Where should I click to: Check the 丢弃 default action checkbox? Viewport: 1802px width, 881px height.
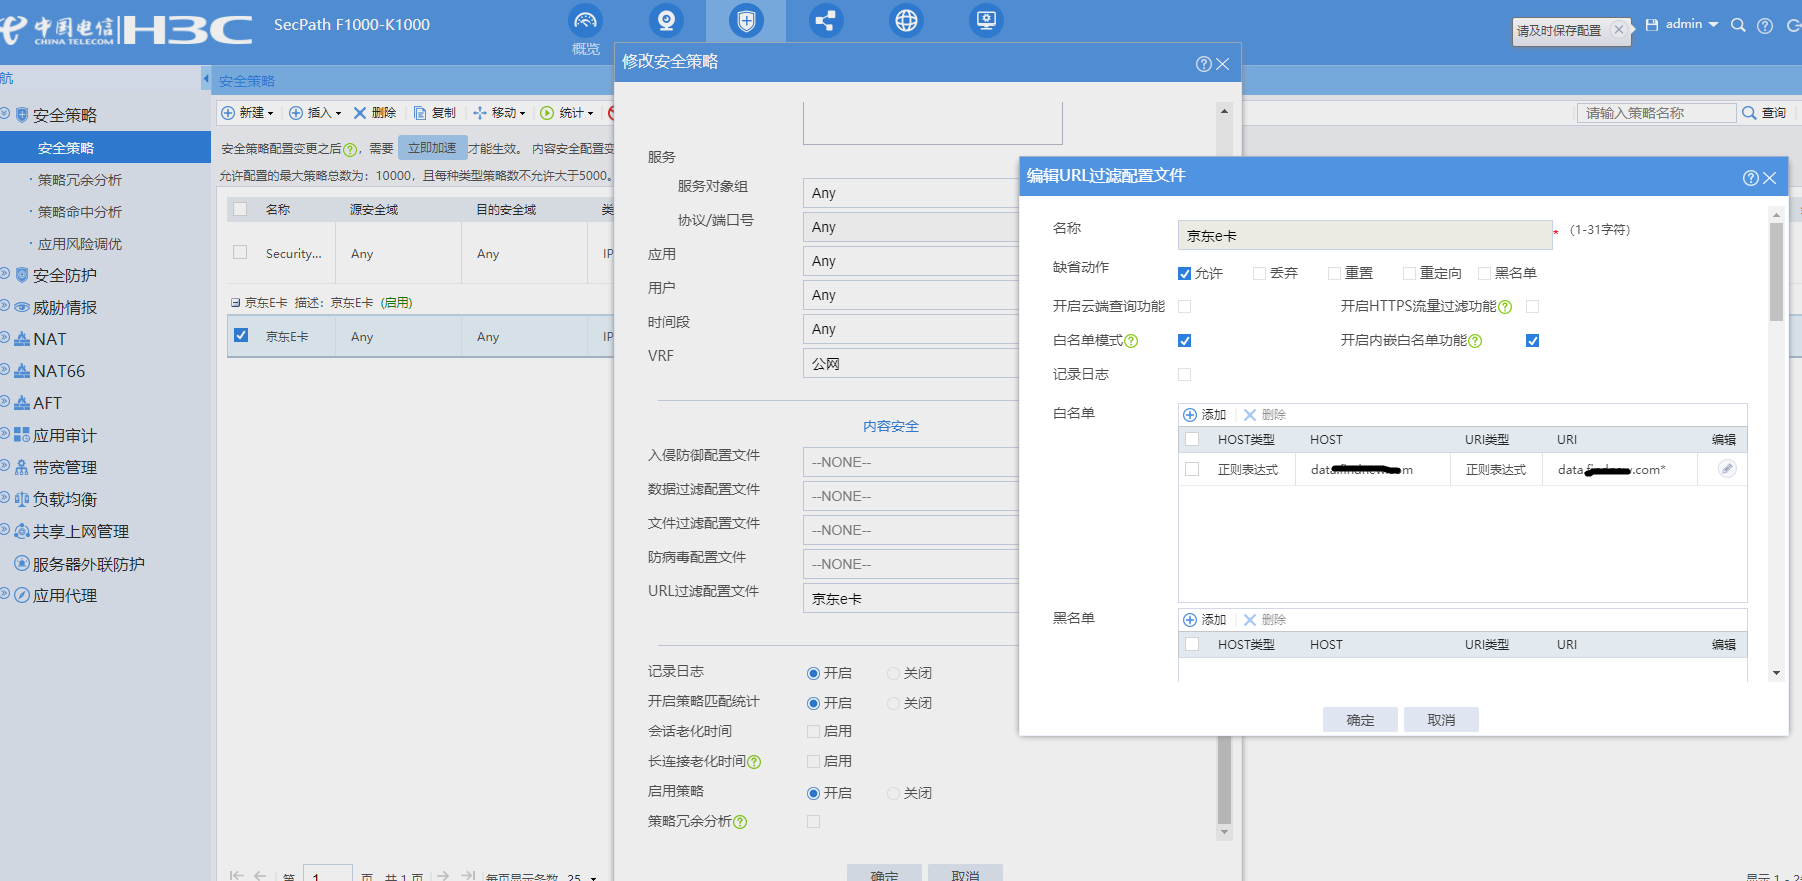[x=1259, y=273]
